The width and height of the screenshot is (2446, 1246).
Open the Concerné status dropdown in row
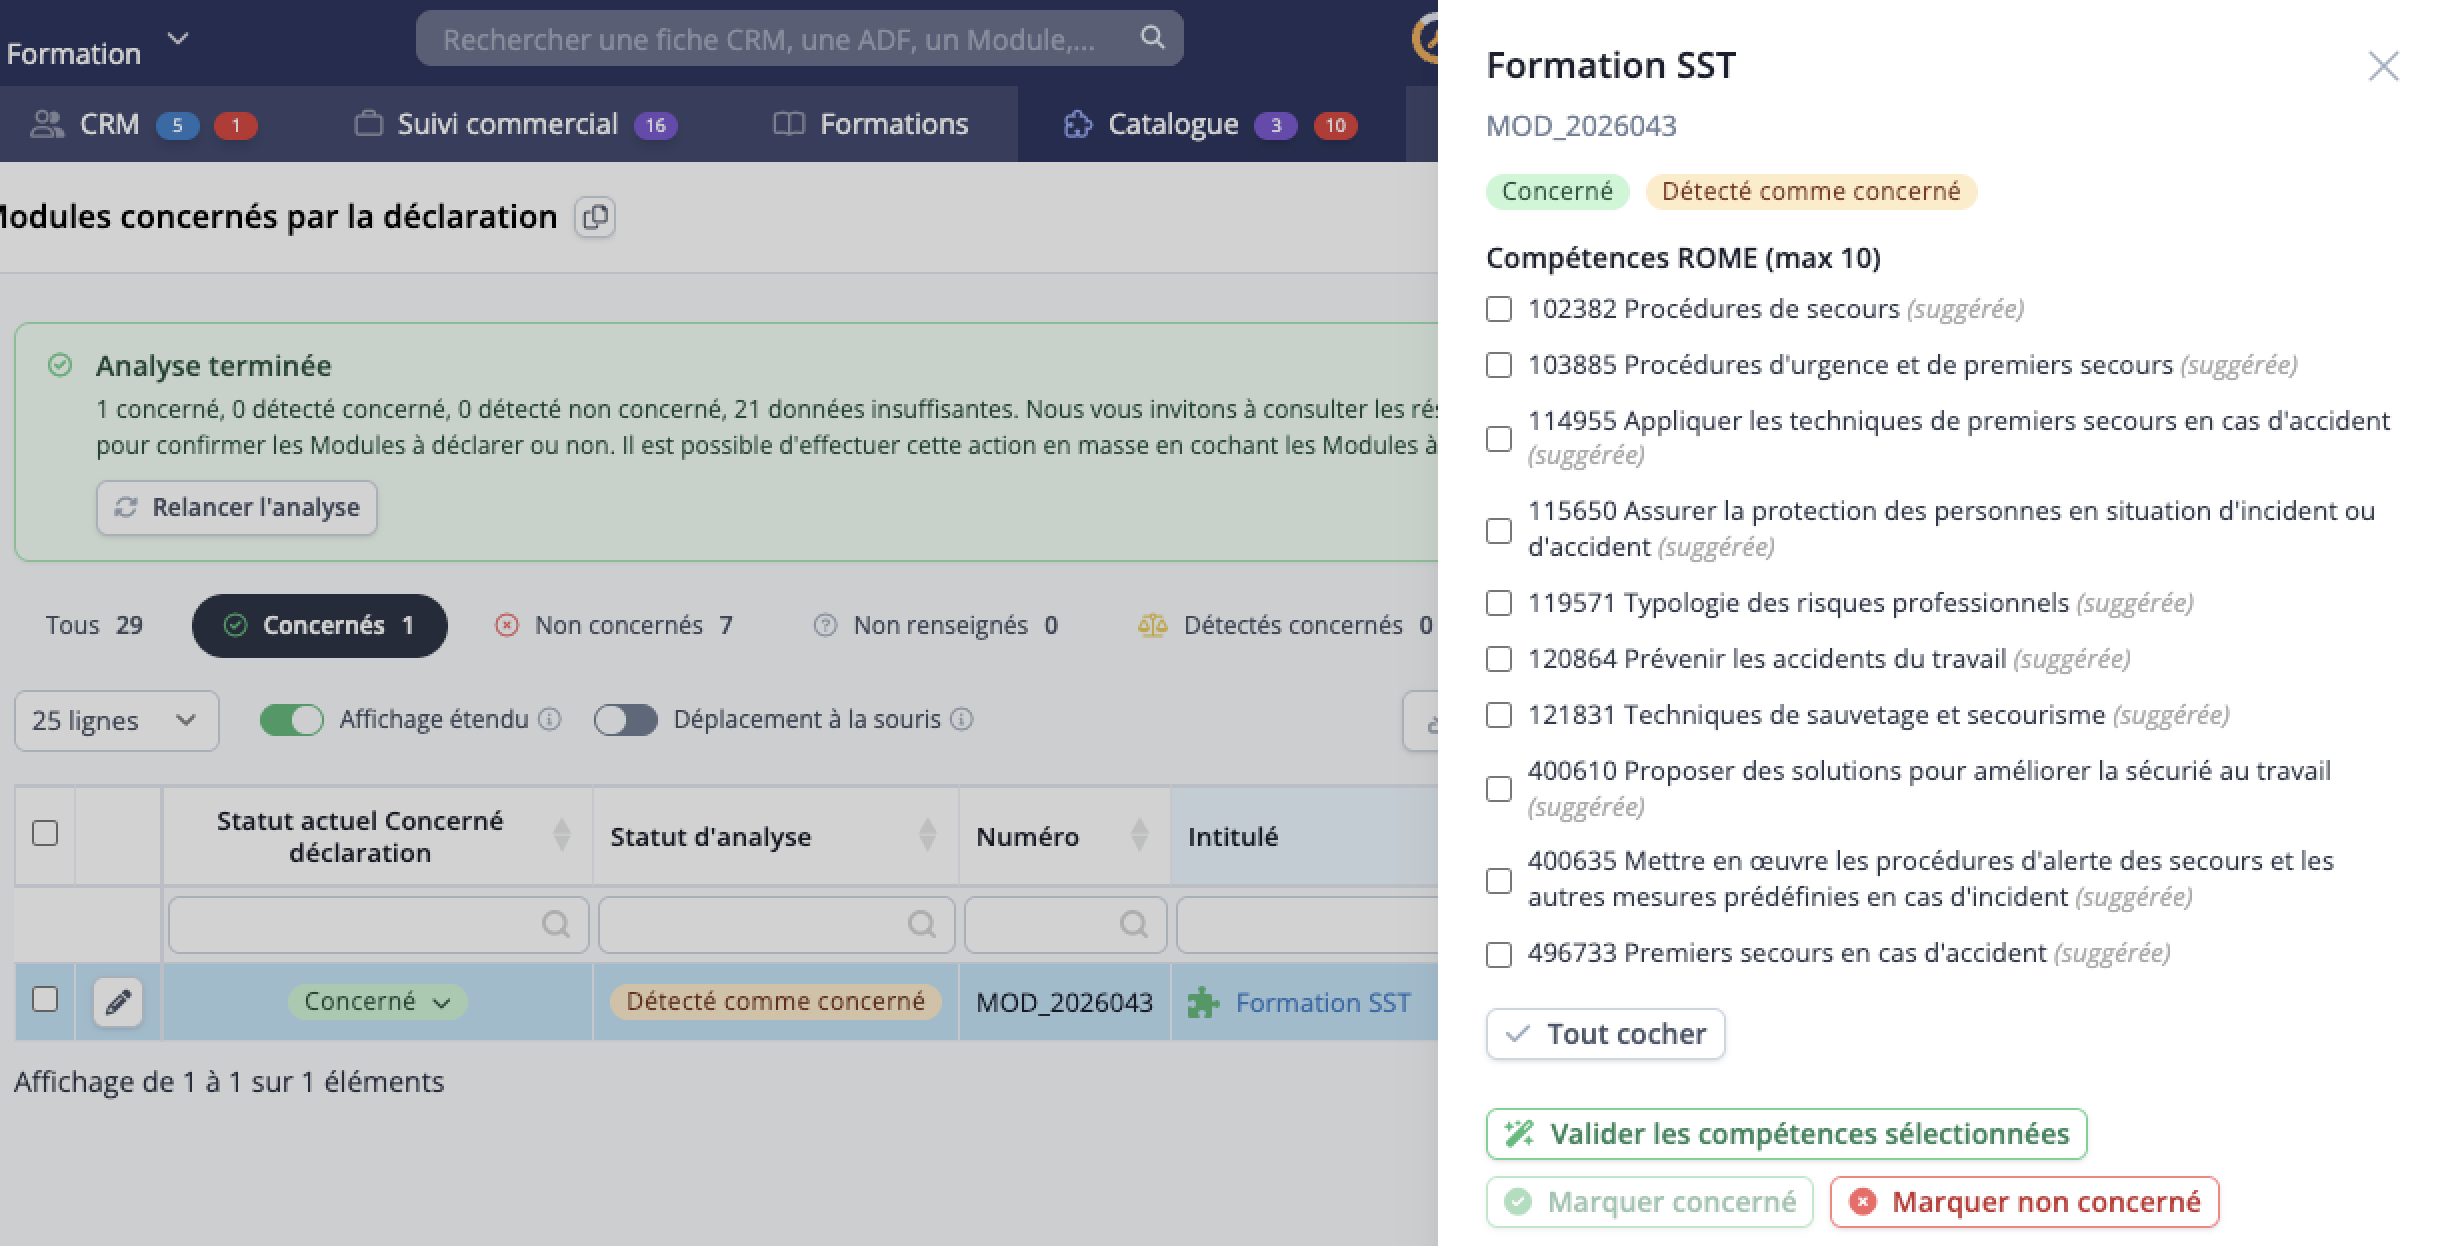coord(377,1001)
